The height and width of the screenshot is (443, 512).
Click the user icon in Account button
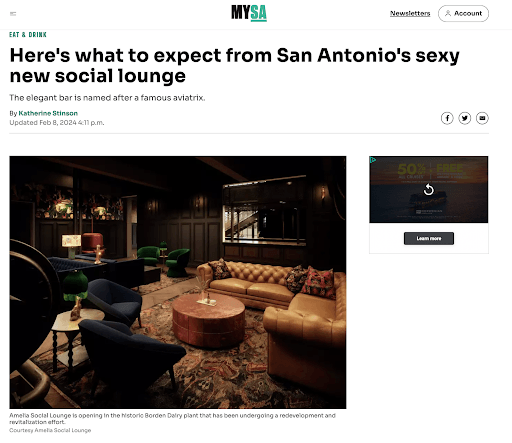(448, 13)
